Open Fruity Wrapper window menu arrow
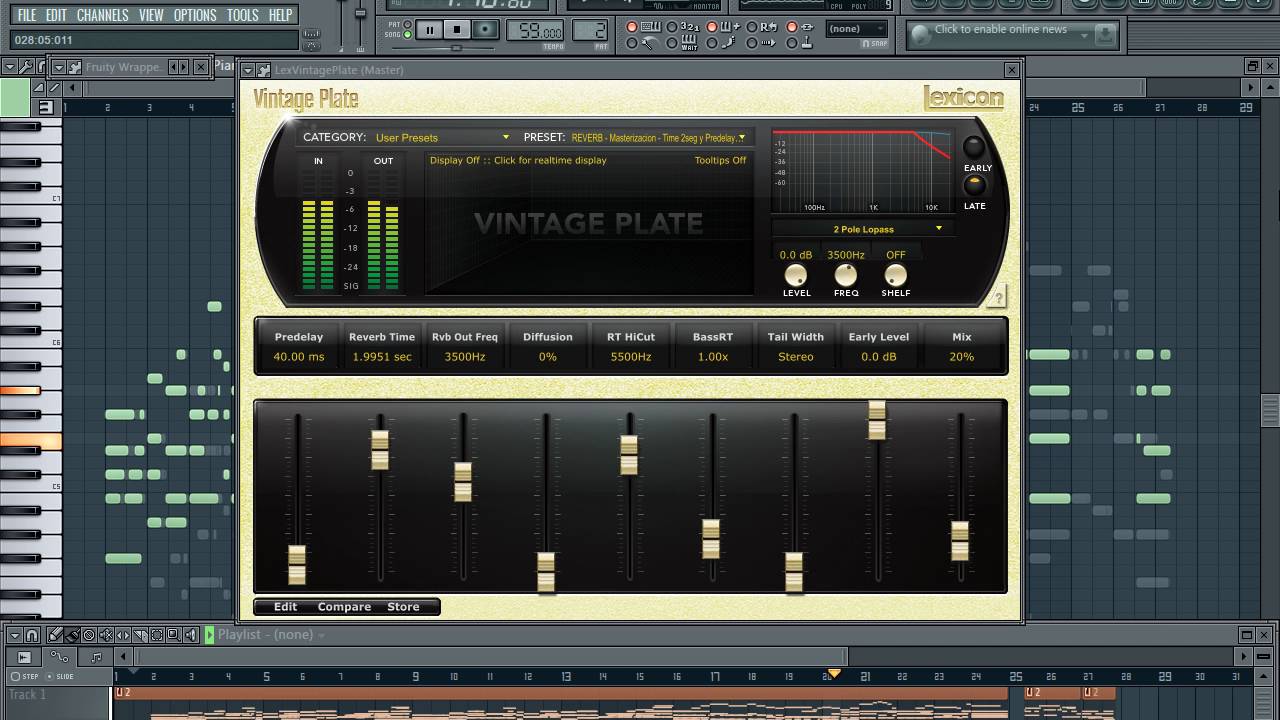This screenshot has height=720, width=1280. 59,67
